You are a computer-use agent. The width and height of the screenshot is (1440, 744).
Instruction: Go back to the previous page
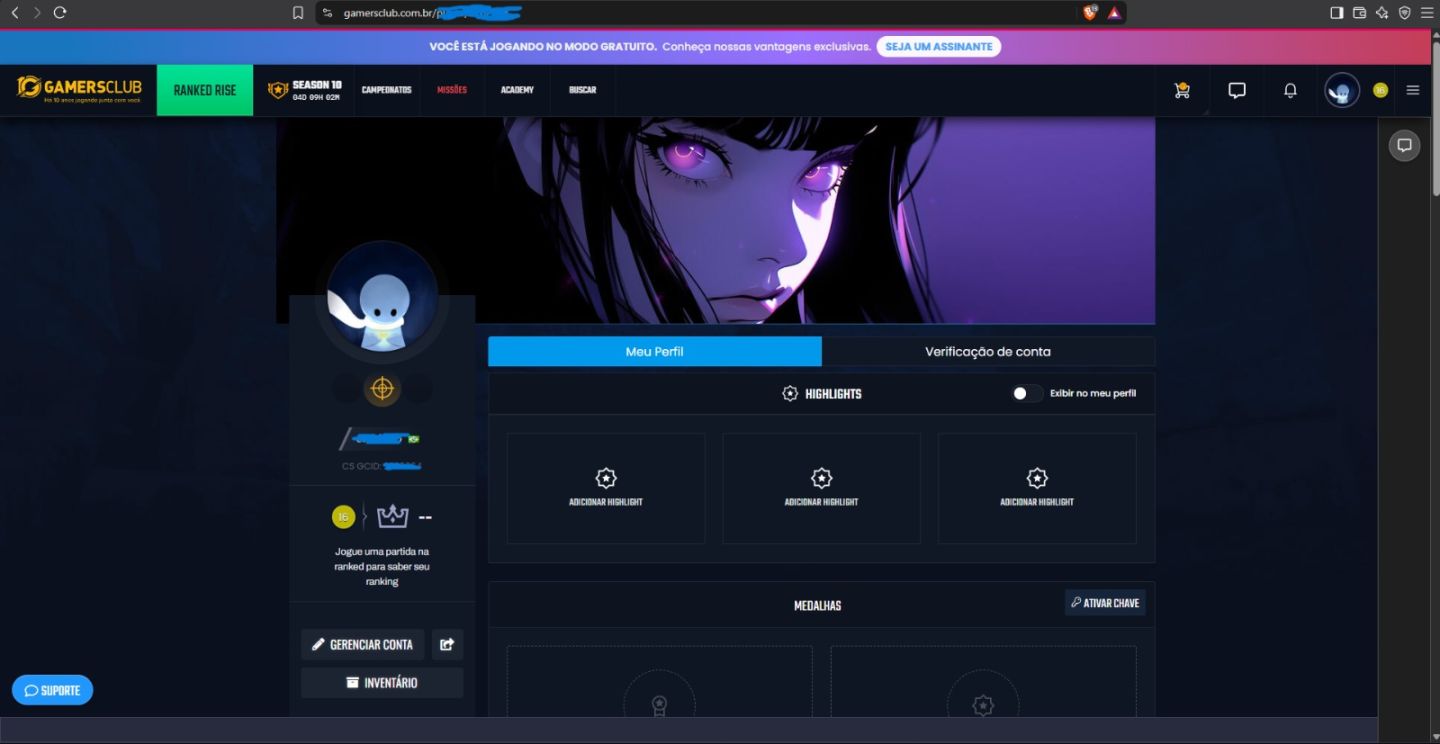(14, 13)
